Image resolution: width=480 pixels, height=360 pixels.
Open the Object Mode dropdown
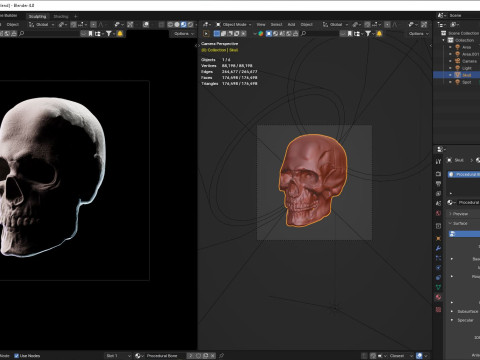pyautogui.click(x=234, y=25)
